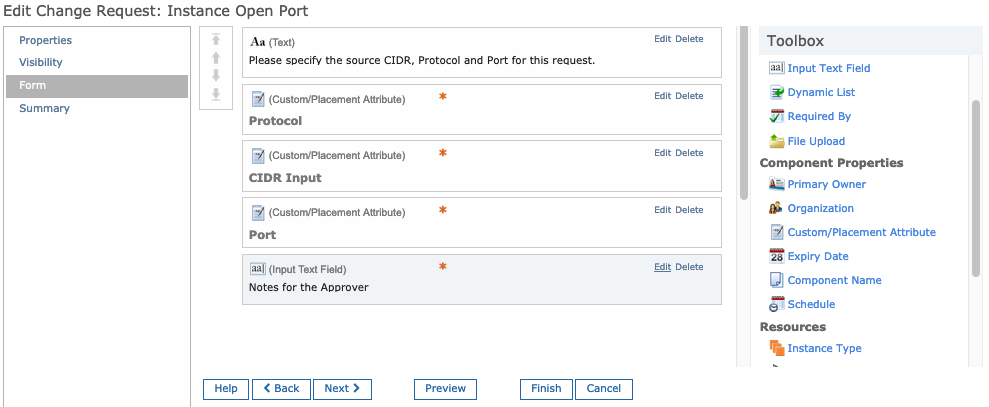
Task: Click the Preview button
Action: 445,389
